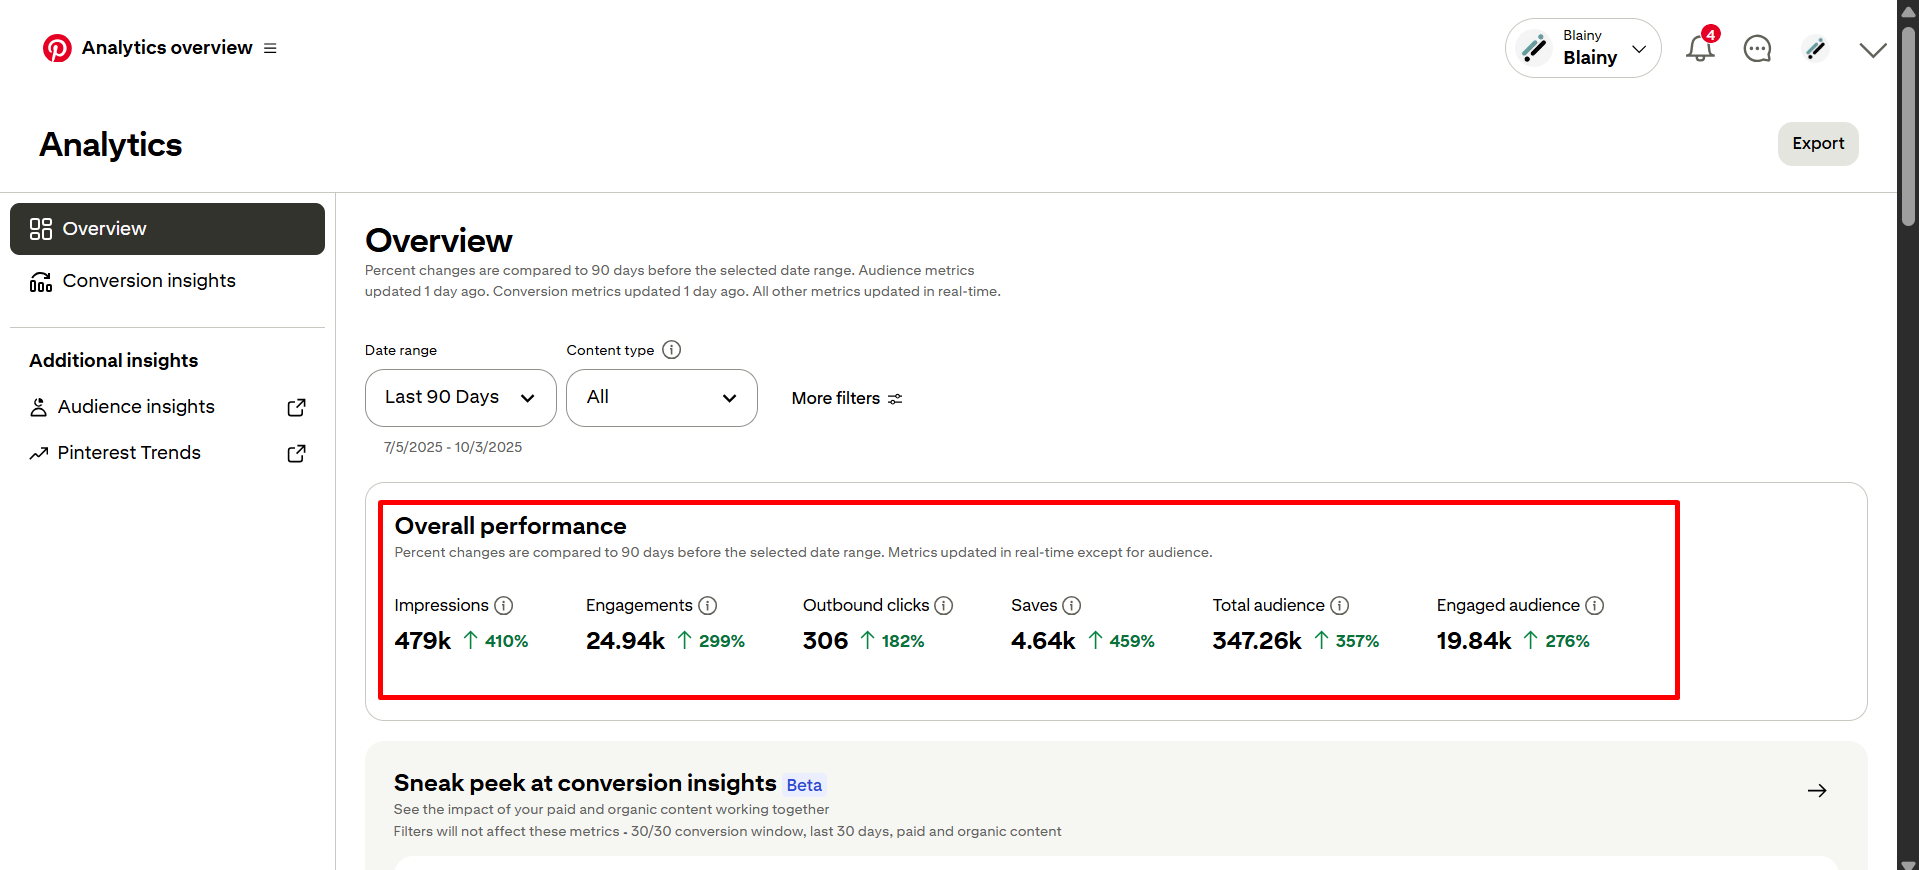This screenshot has width=1919, height=870.
Task: Open the messages chat bubble icon
Action: click(1757, 48)
